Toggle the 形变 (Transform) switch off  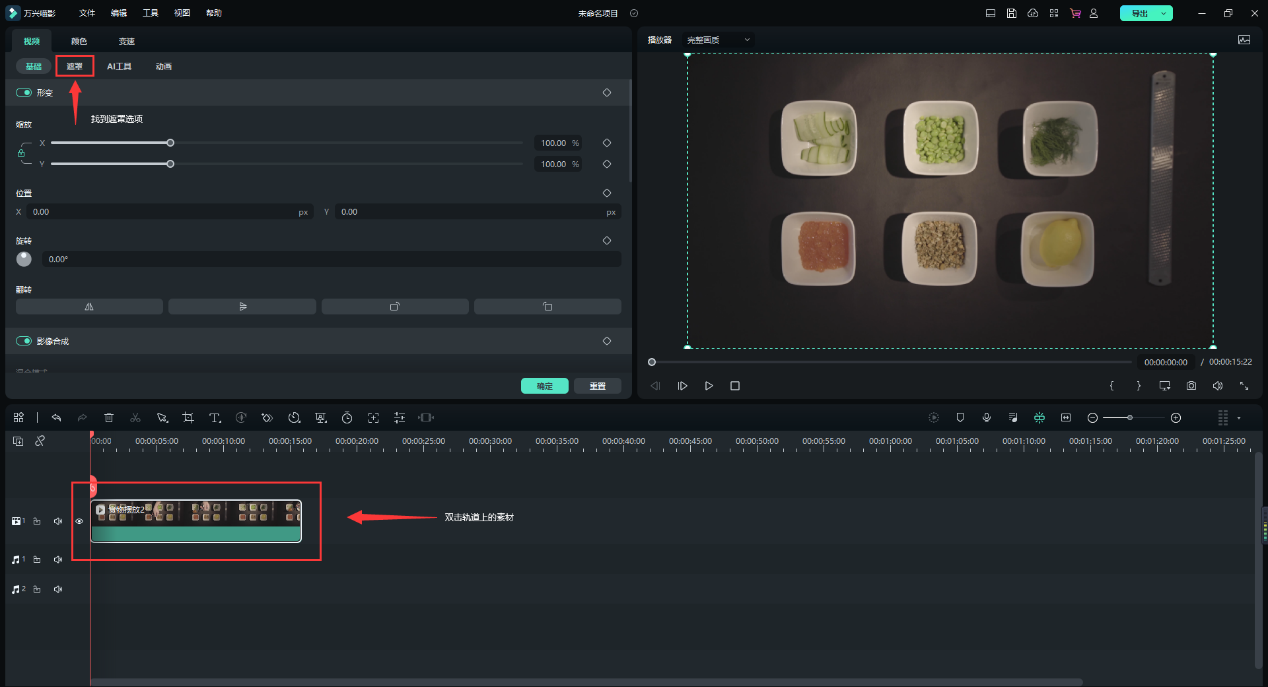[x=24, y=92]
